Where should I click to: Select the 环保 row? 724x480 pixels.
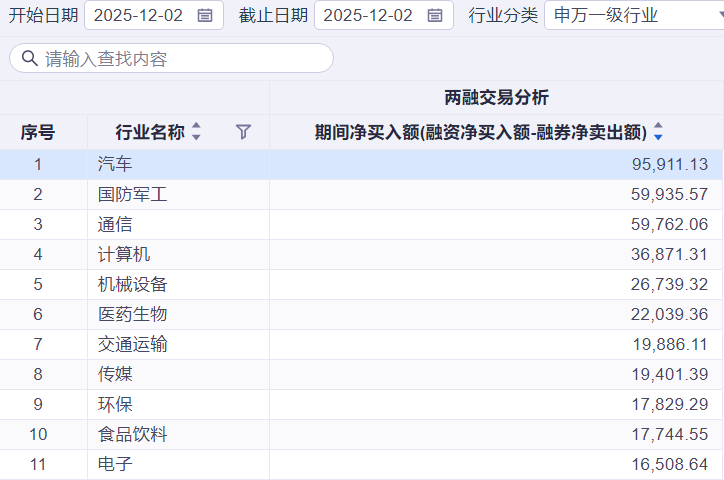(362, 404)
